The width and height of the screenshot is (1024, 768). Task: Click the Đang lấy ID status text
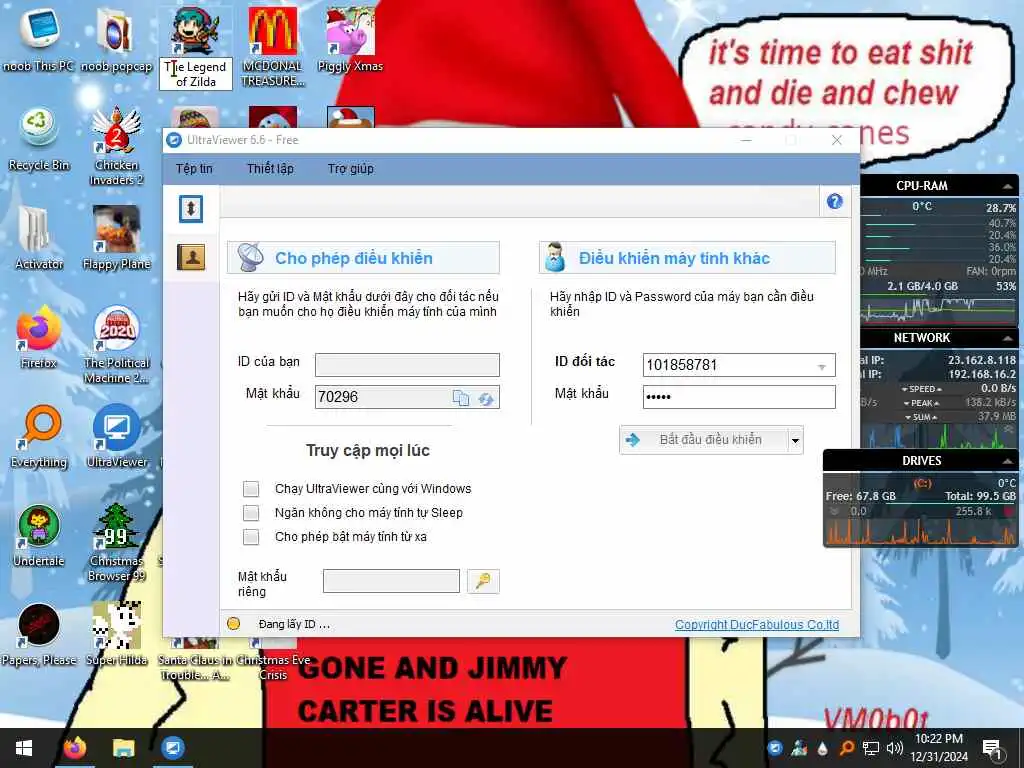(294, 624)
